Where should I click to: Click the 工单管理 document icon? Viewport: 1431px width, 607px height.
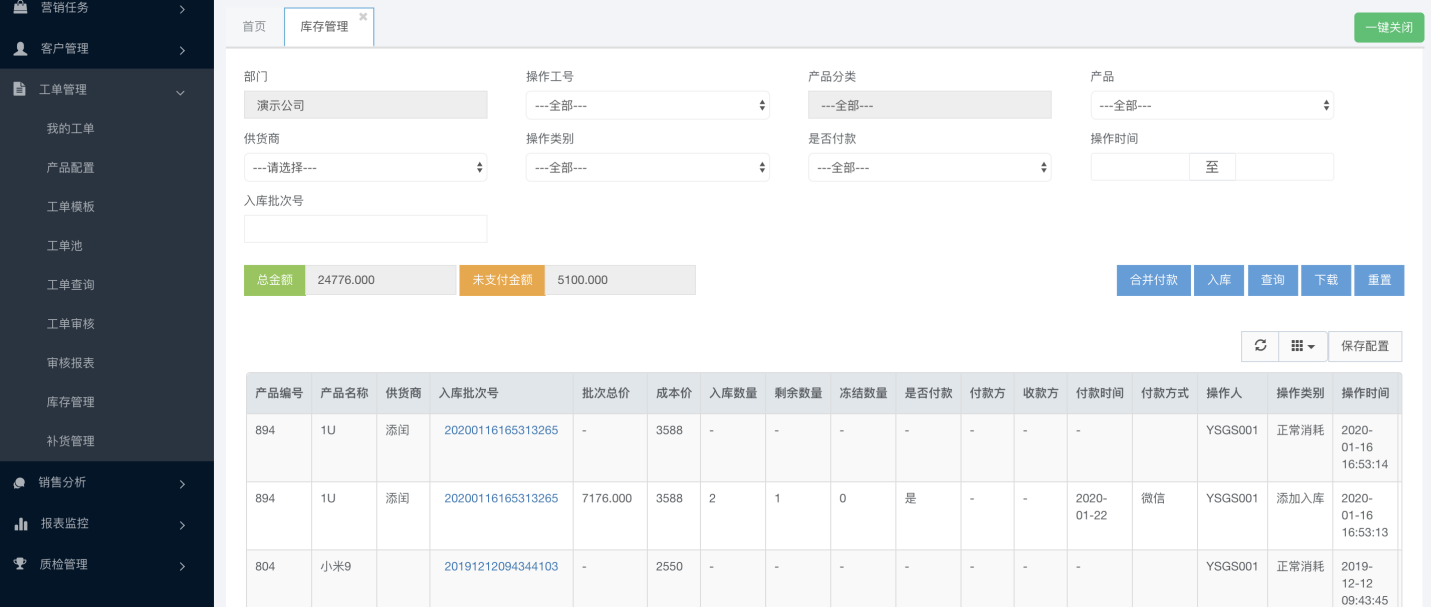tap(20, 89)
